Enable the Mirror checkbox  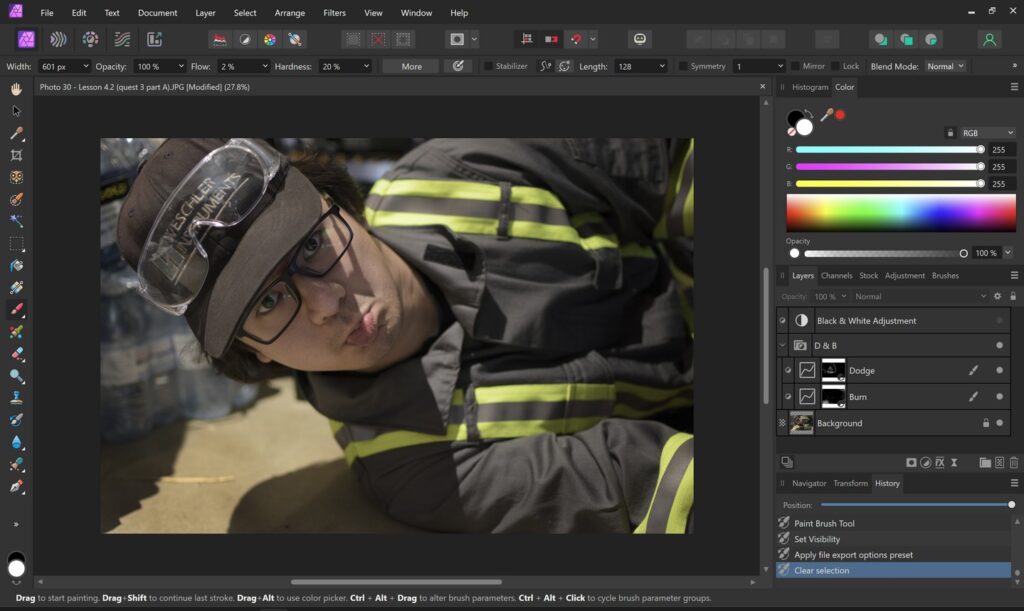[x=795, y=66]
